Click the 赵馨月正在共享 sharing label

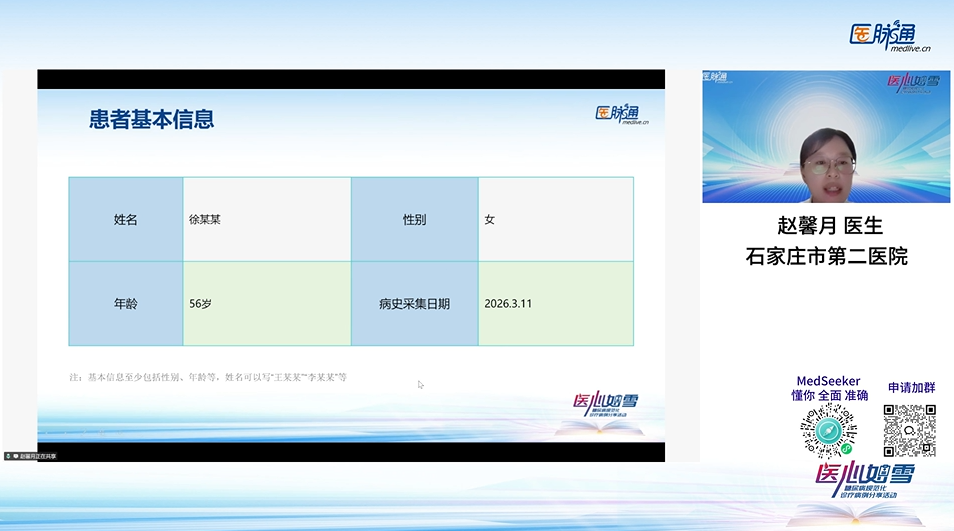[x=38, y=456]
